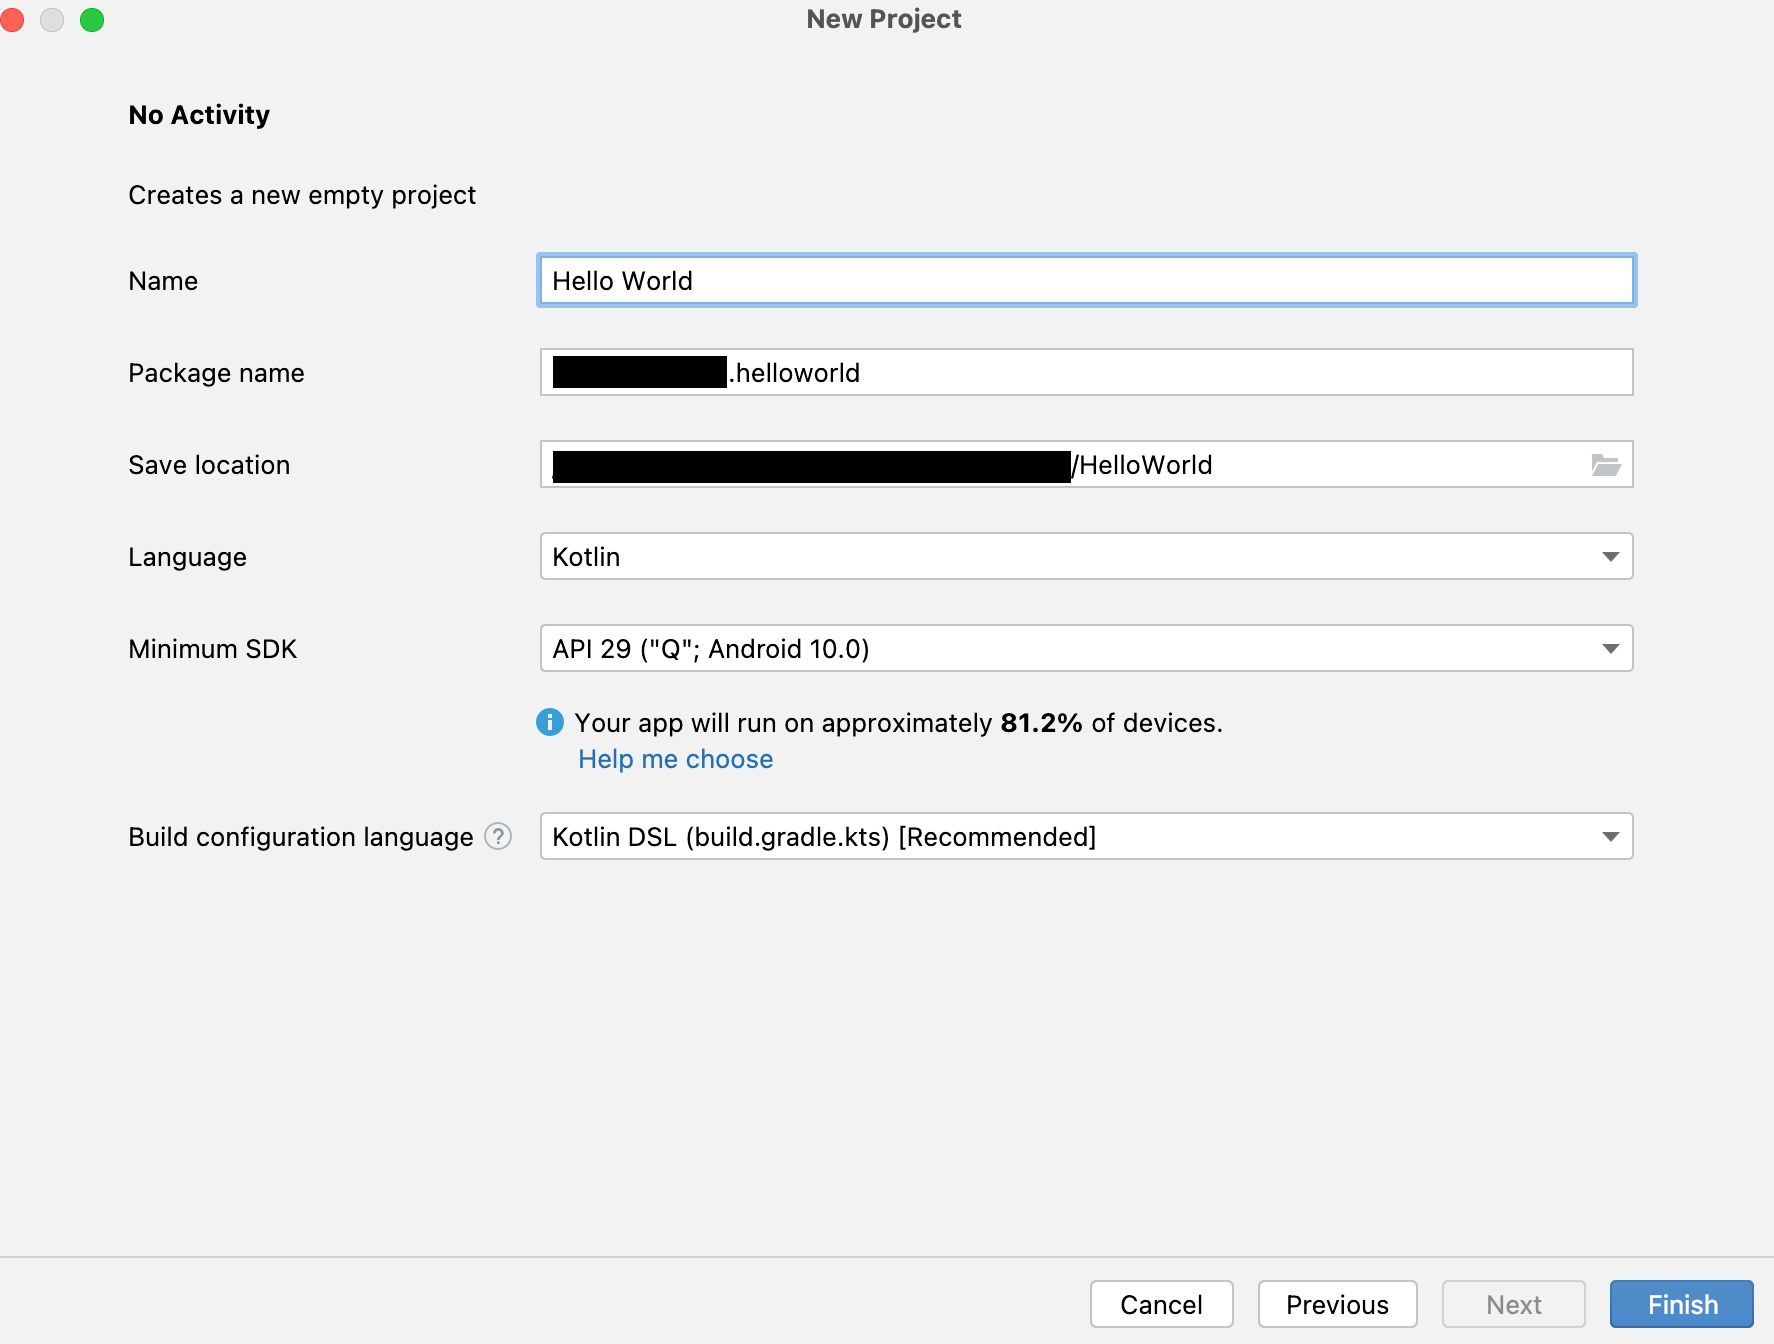Click the green zoom window button
Screen dimensions: 1774x1344
click(x=92, y=20)
